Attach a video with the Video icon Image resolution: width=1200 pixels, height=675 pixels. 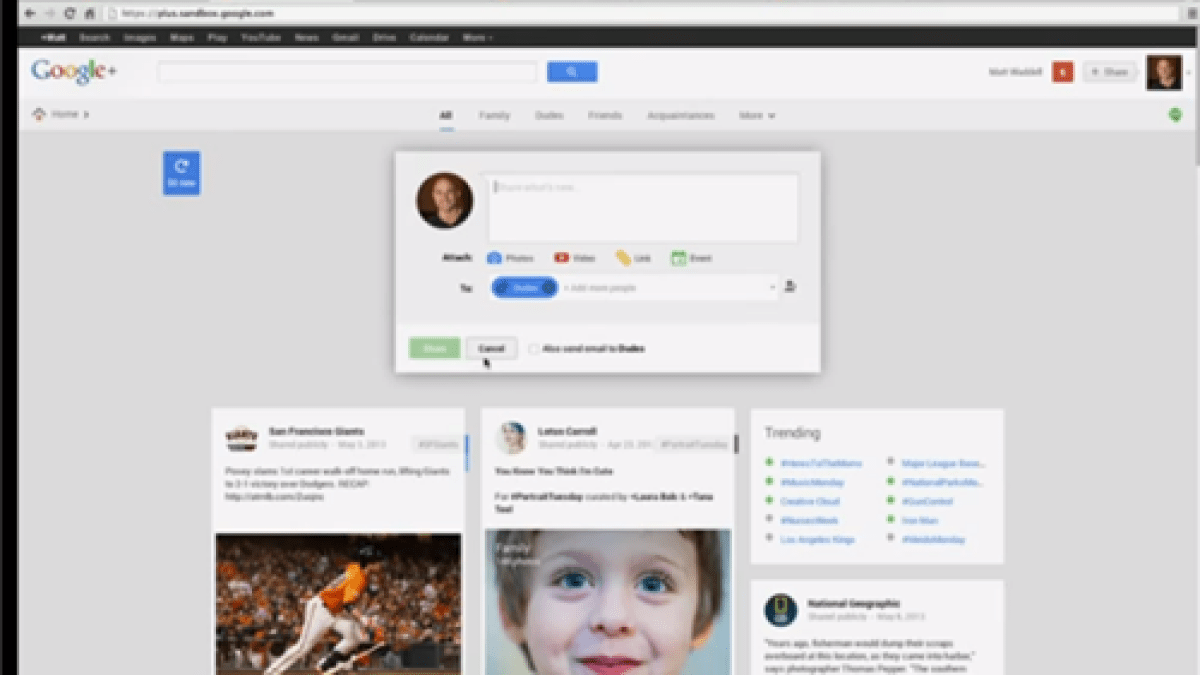(562, 258)
